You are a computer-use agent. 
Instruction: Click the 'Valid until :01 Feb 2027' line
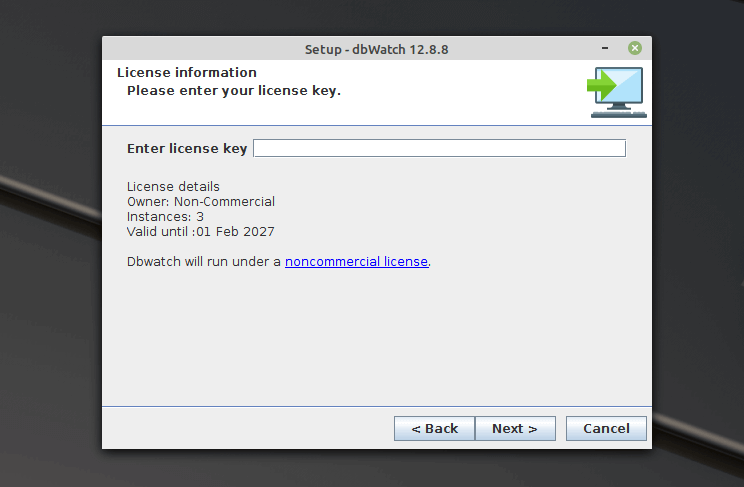point(200,231)
